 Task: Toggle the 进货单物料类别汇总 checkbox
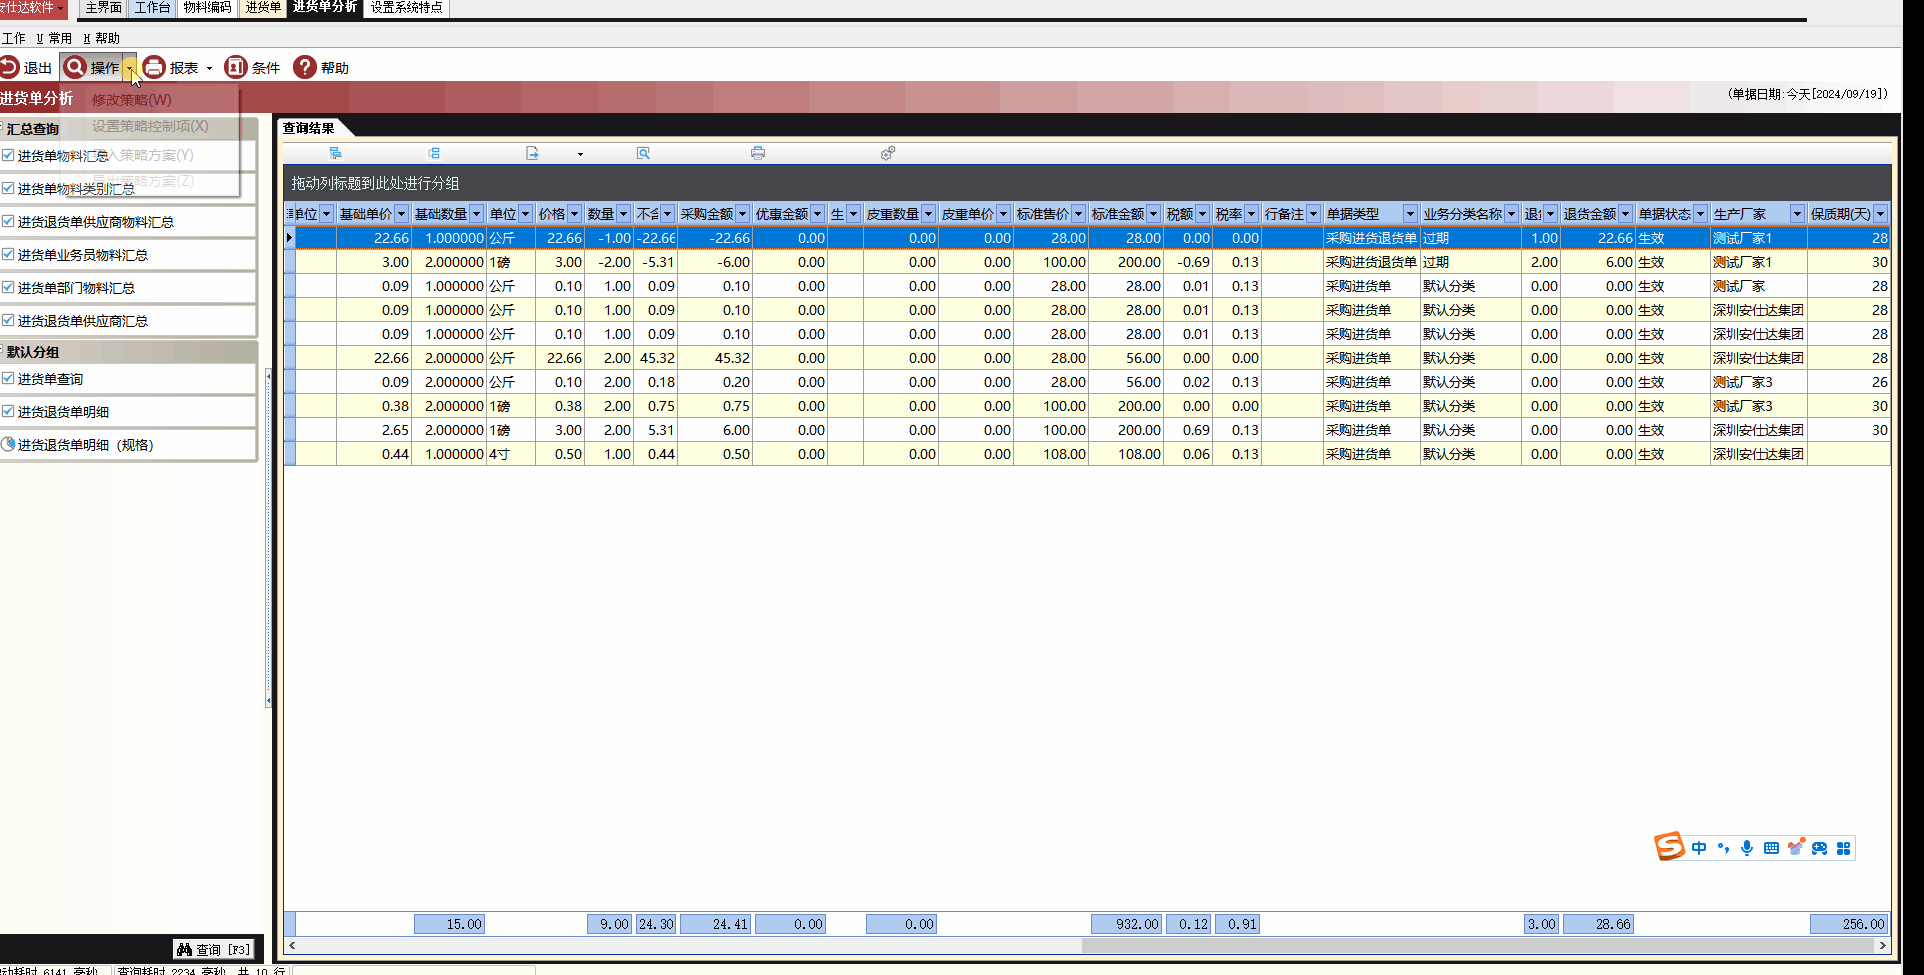(x=8, y=188)
